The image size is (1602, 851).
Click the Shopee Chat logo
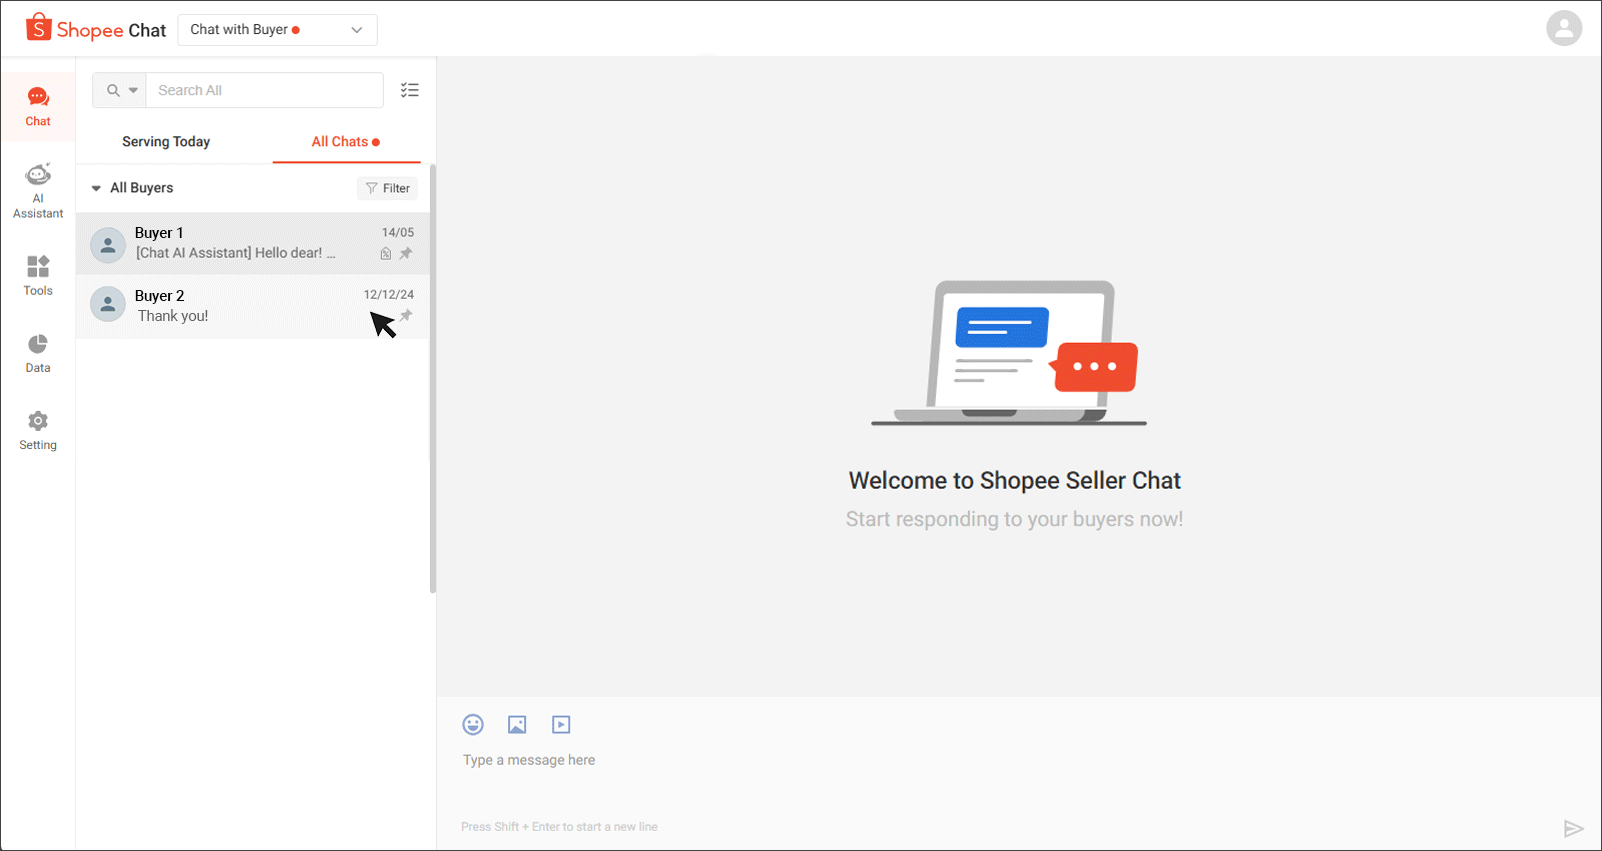(96, 29)
